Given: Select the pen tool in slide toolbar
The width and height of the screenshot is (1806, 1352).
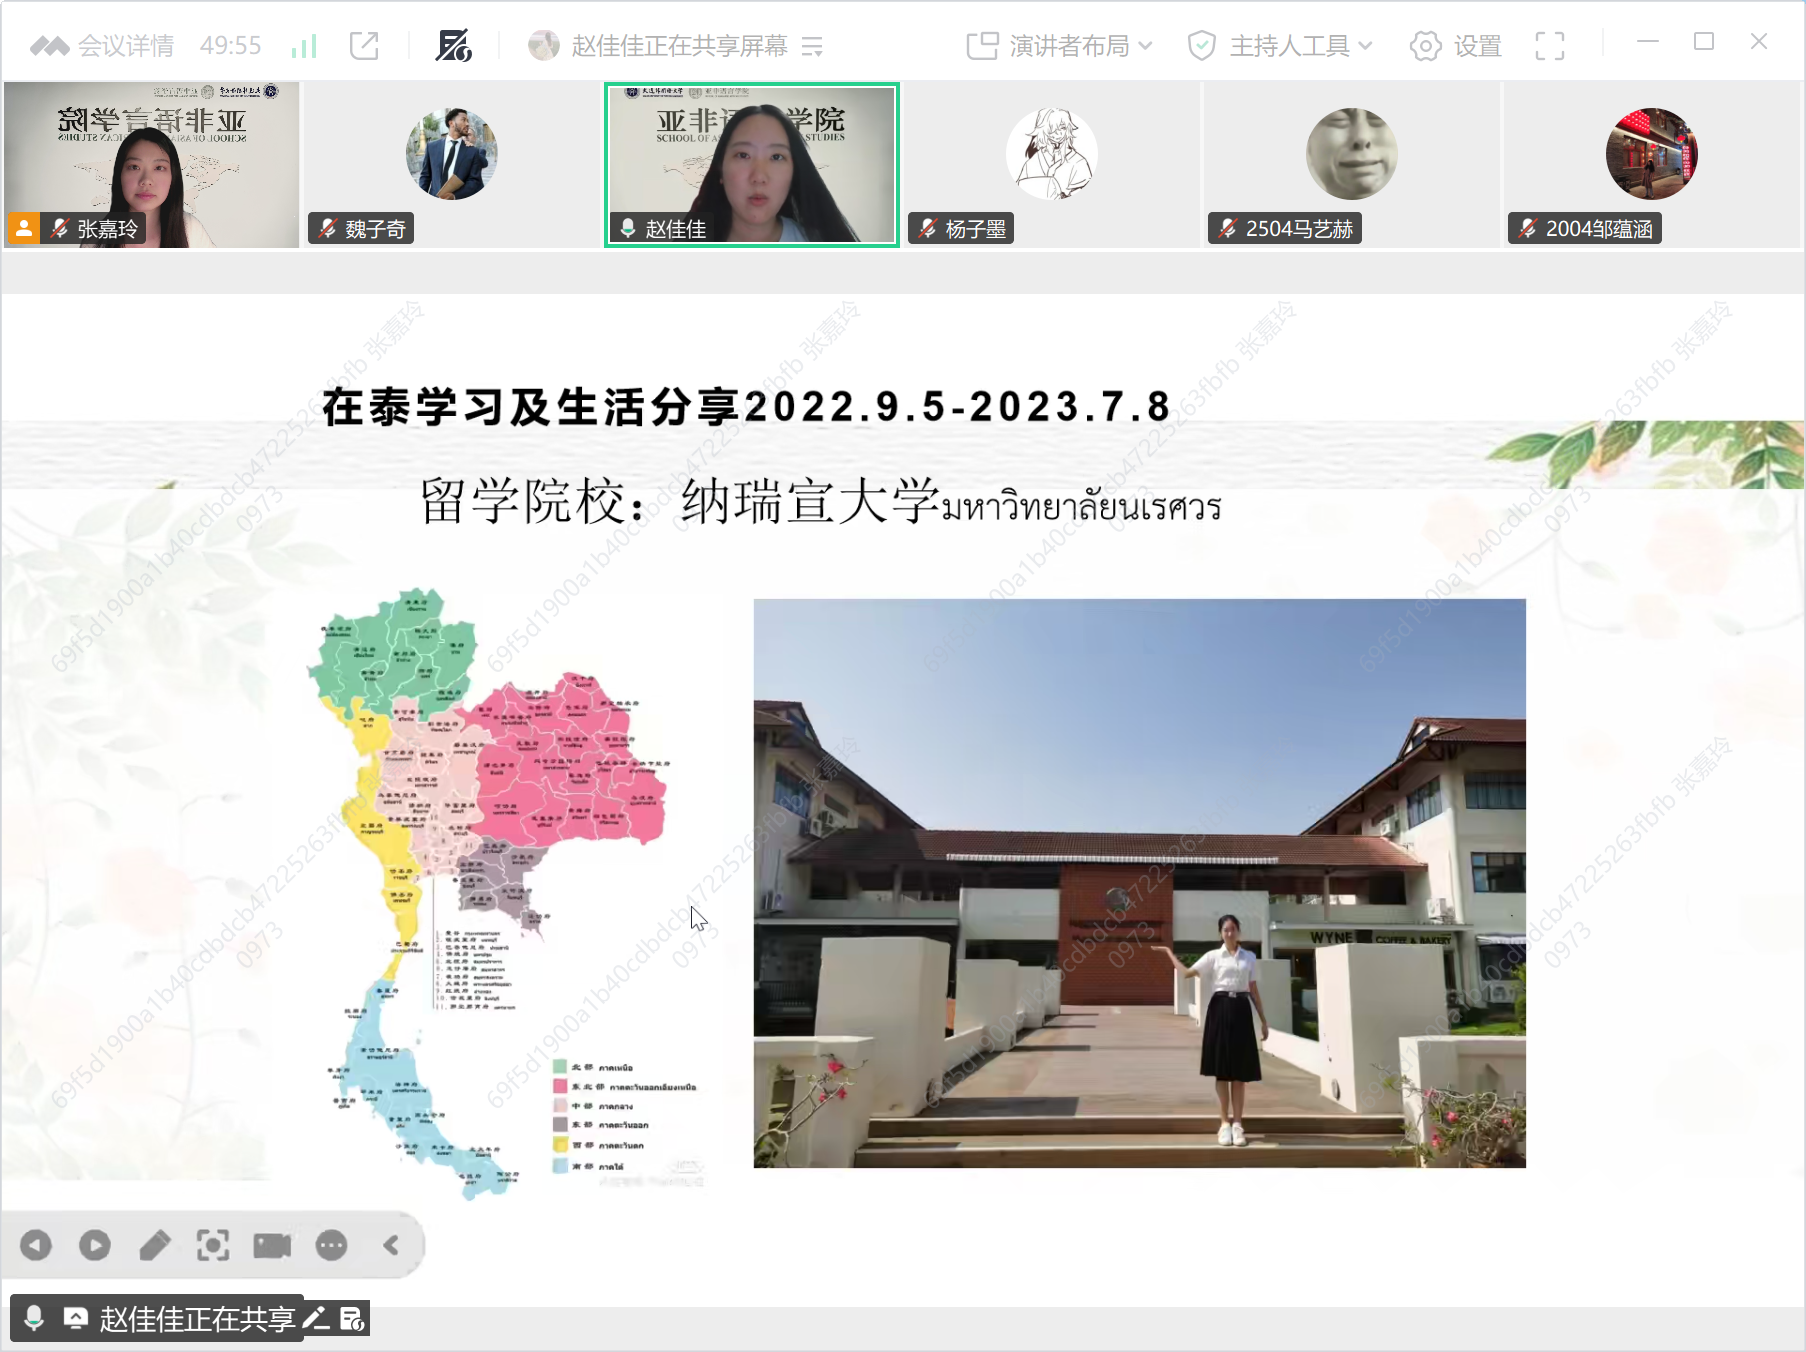Looking at the screenshot, I should coord(154,1245).
